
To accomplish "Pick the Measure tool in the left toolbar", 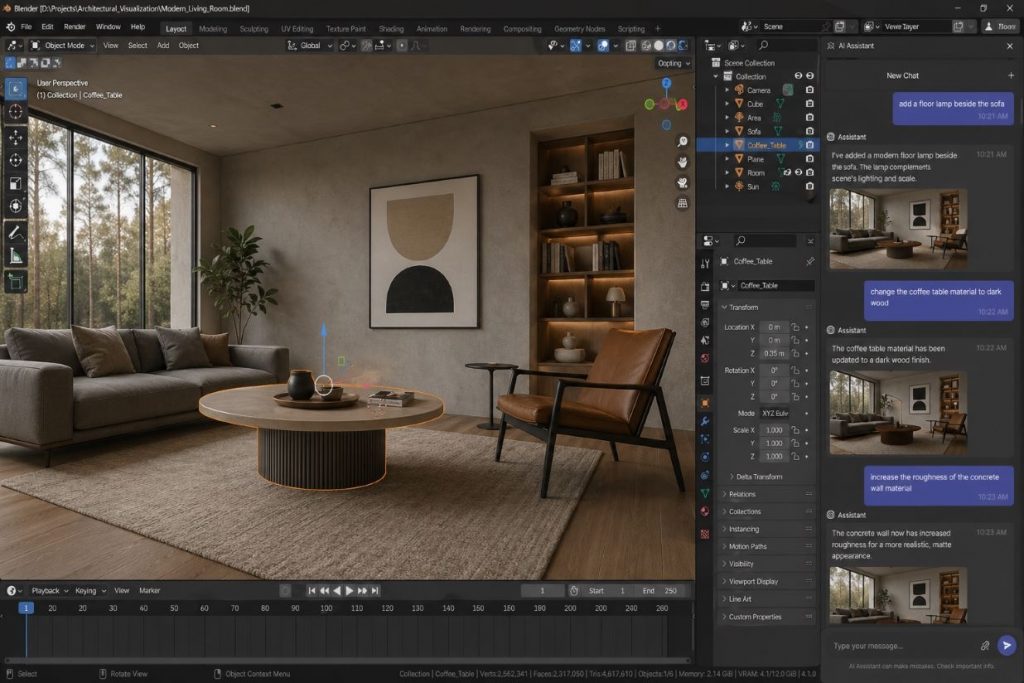I will (16, 257).
